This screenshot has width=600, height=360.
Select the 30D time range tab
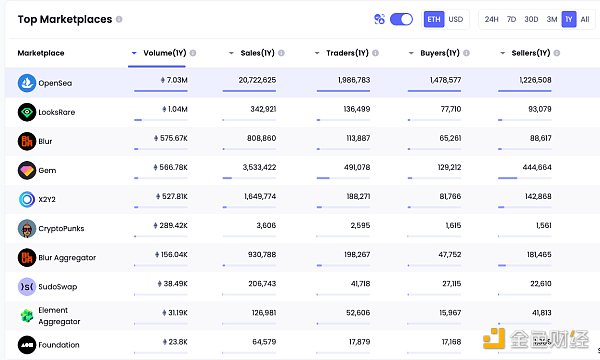[531, 19]
